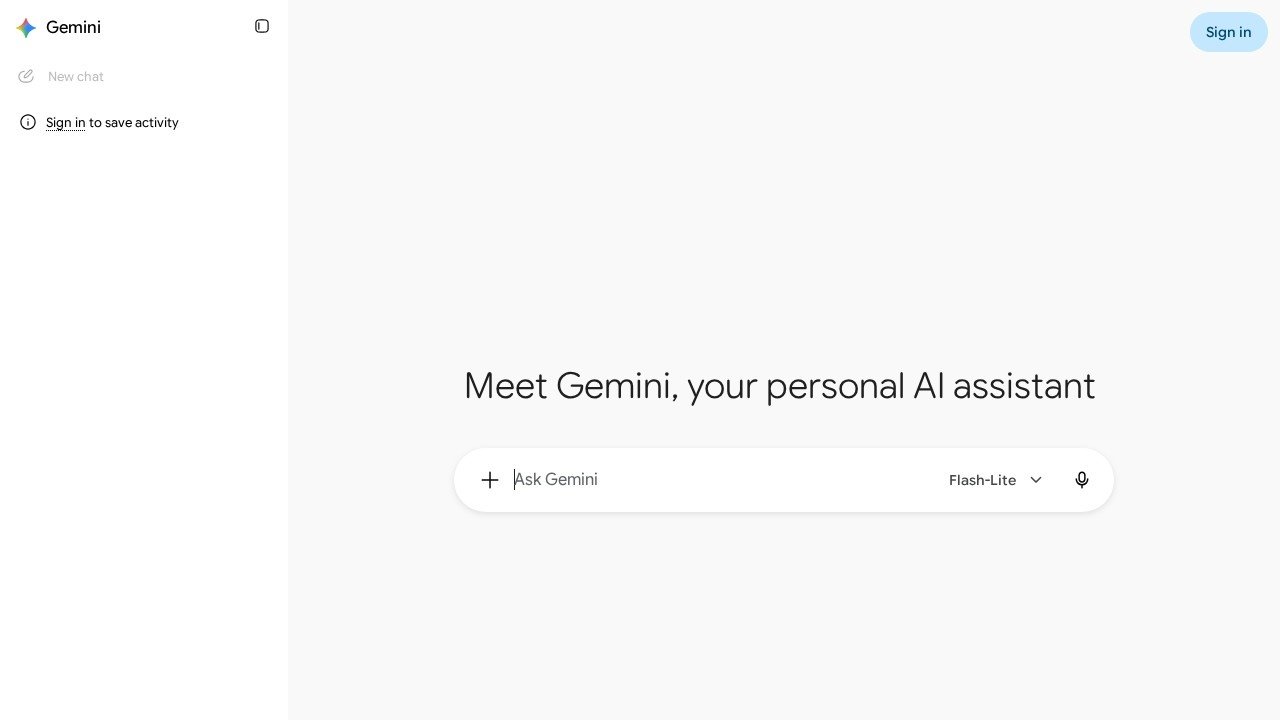The width and height of the screenshot is (1280, 720).
Task: Click the info circle icon in sidebar
Action: click(28, 122)
